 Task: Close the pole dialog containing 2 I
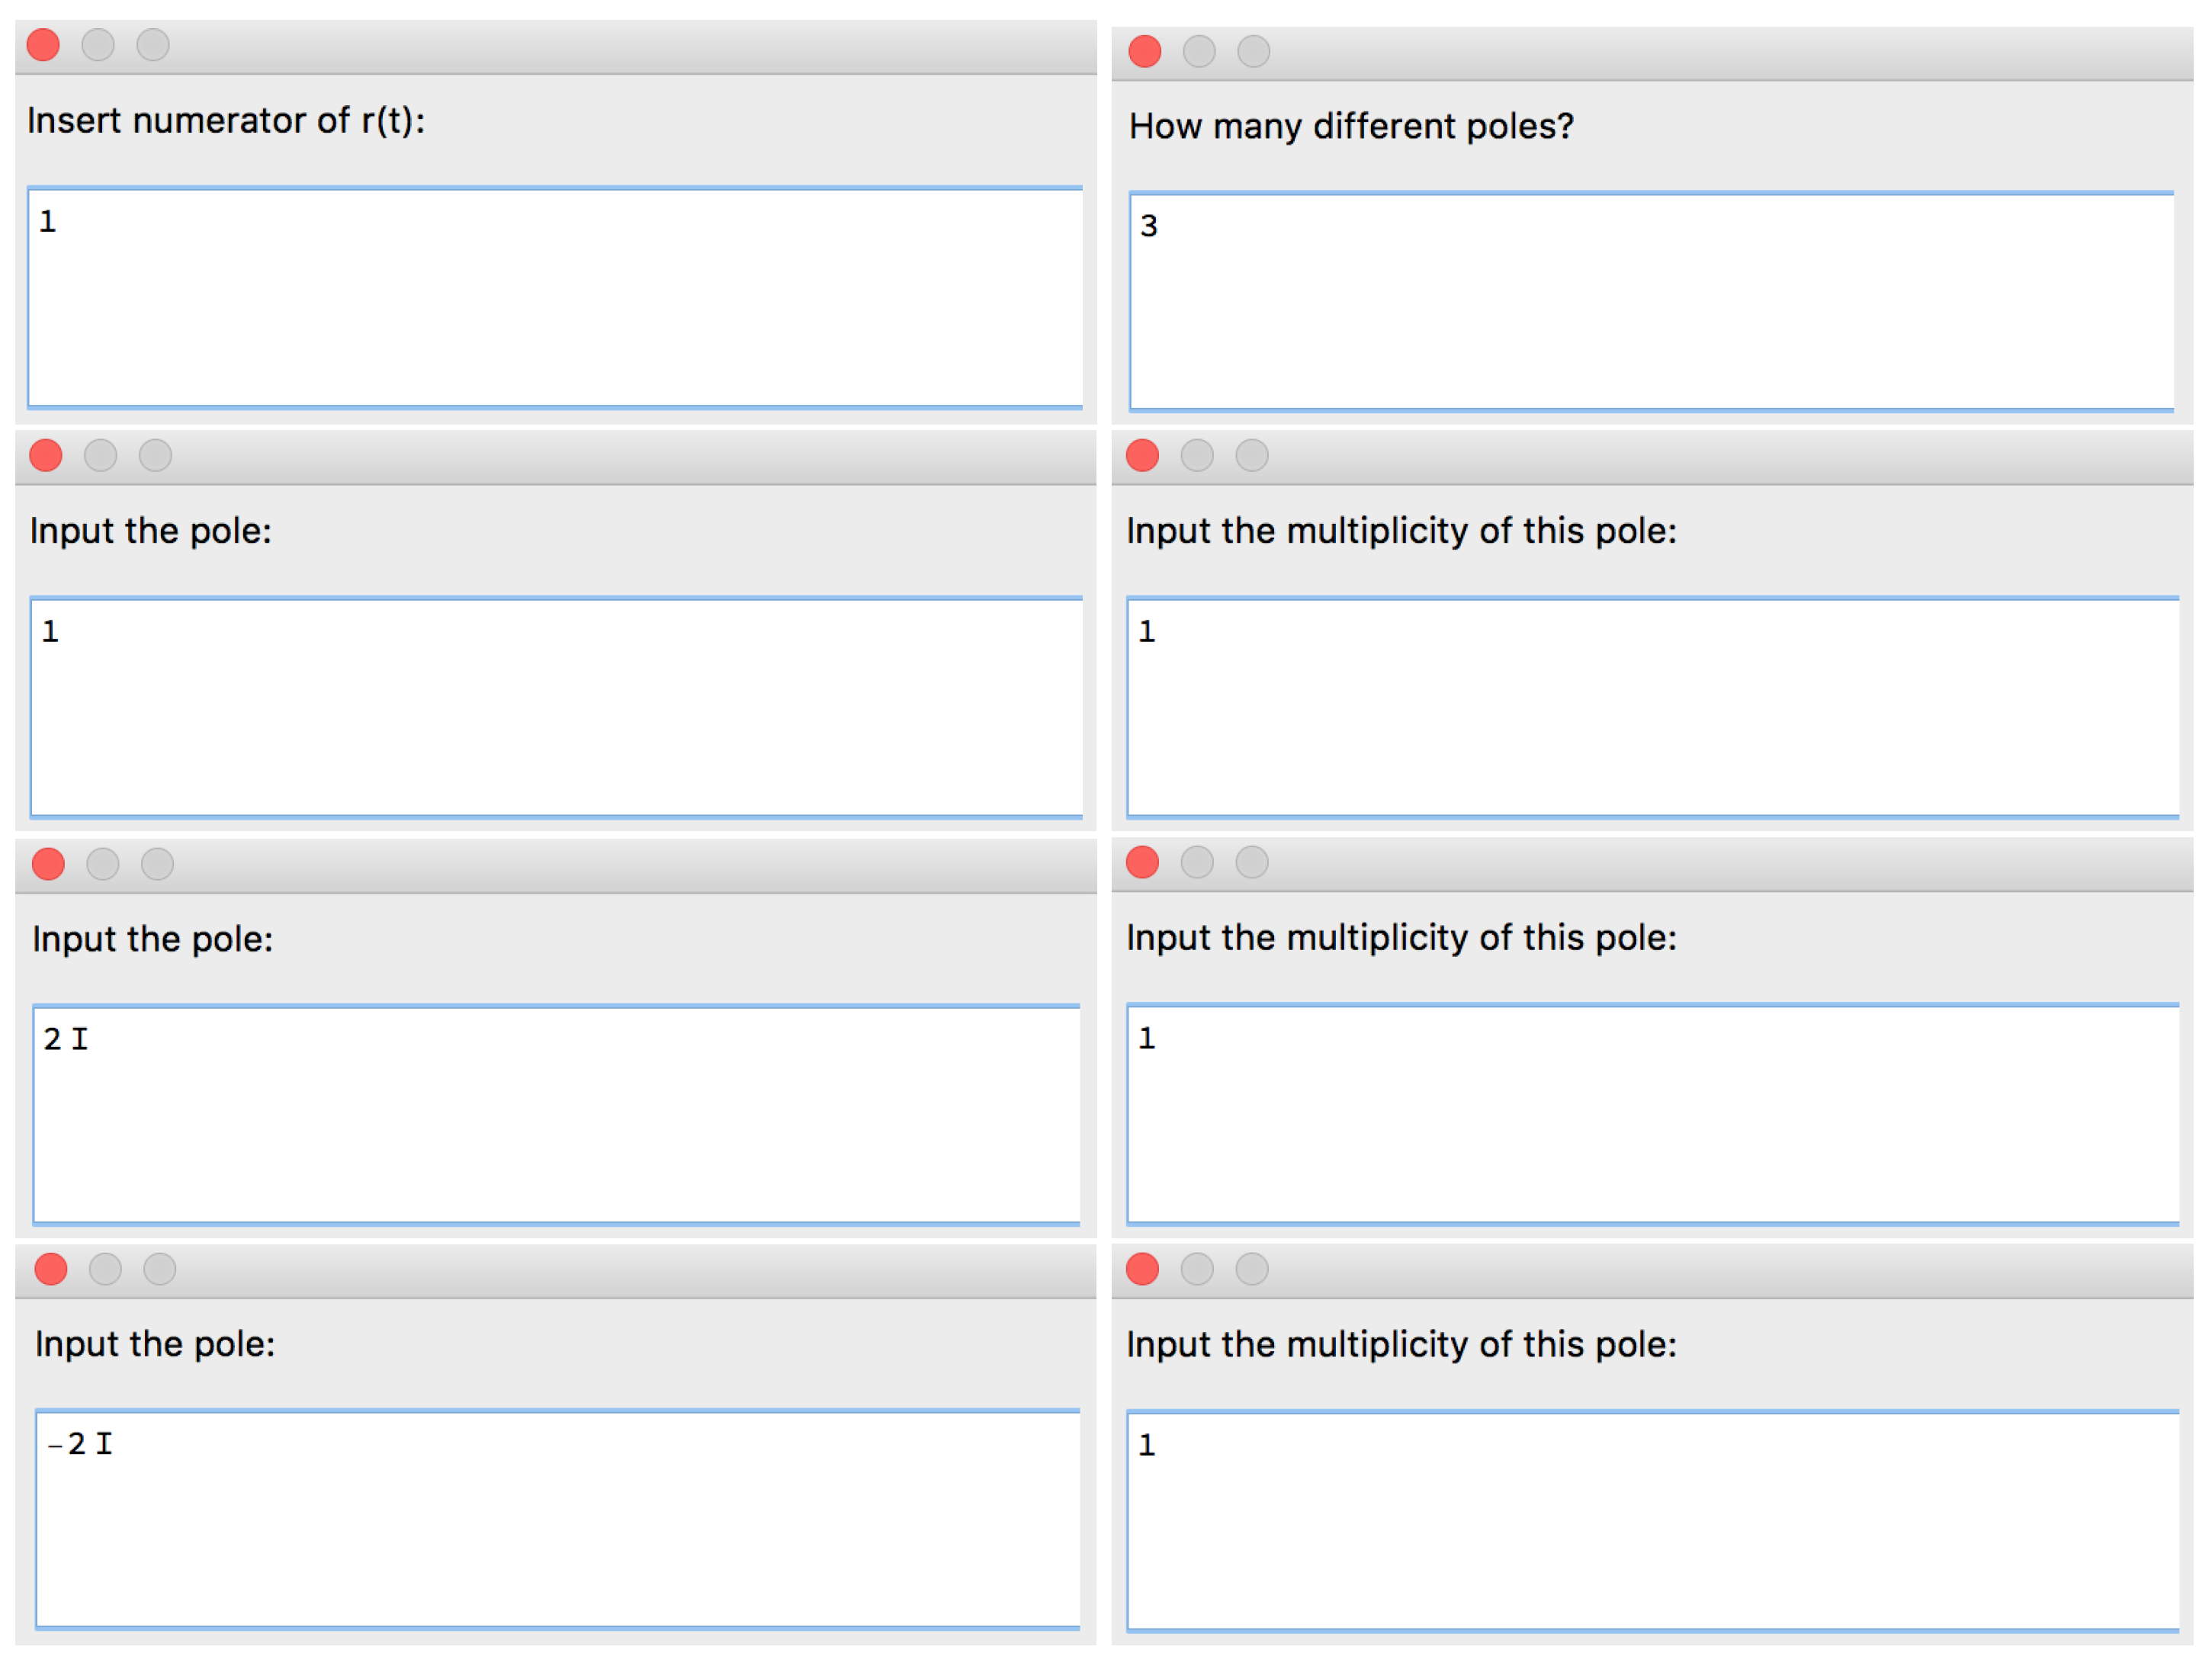click(48, 864)
